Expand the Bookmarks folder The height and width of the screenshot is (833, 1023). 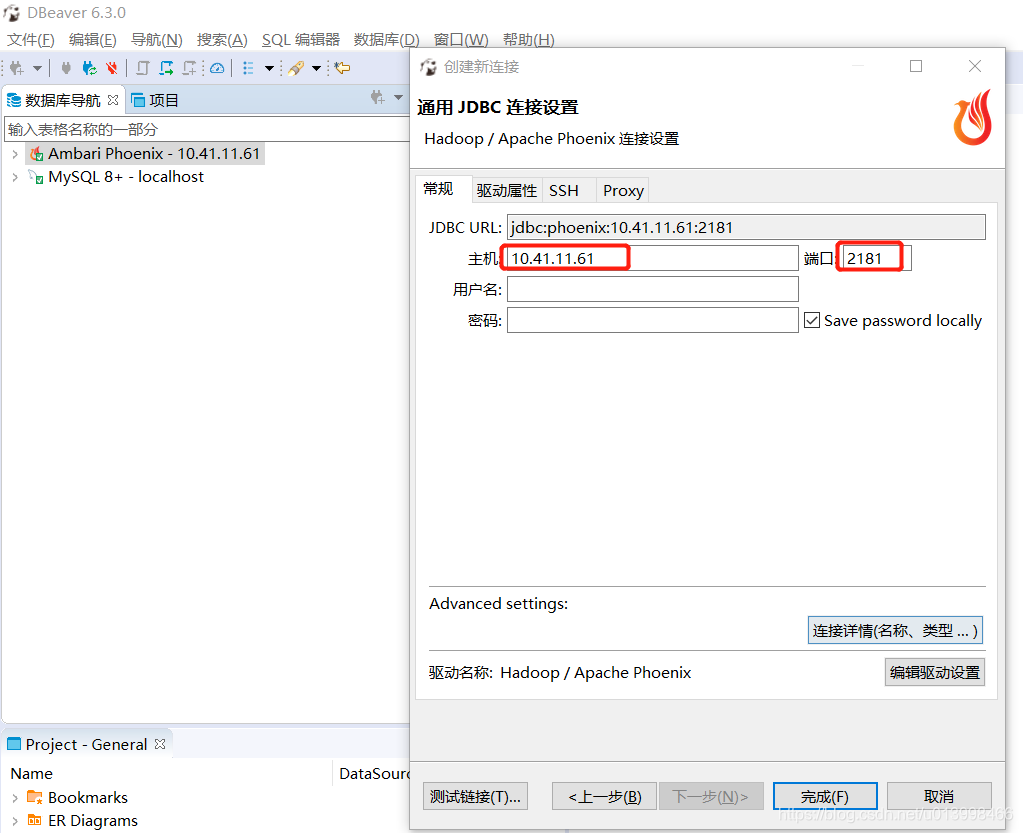click(15, 798)
